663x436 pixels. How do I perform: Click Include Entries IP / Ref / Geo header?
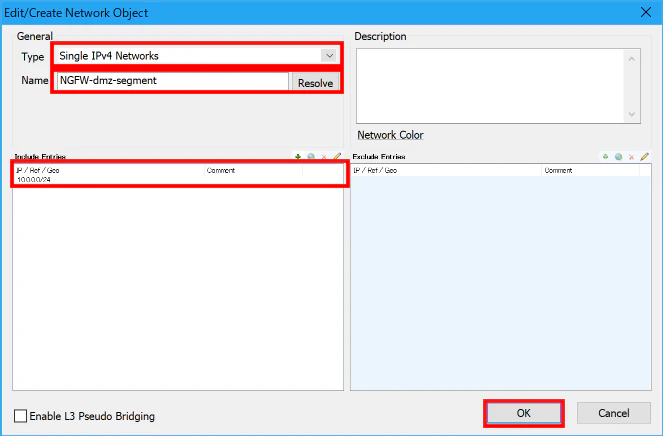110,170
